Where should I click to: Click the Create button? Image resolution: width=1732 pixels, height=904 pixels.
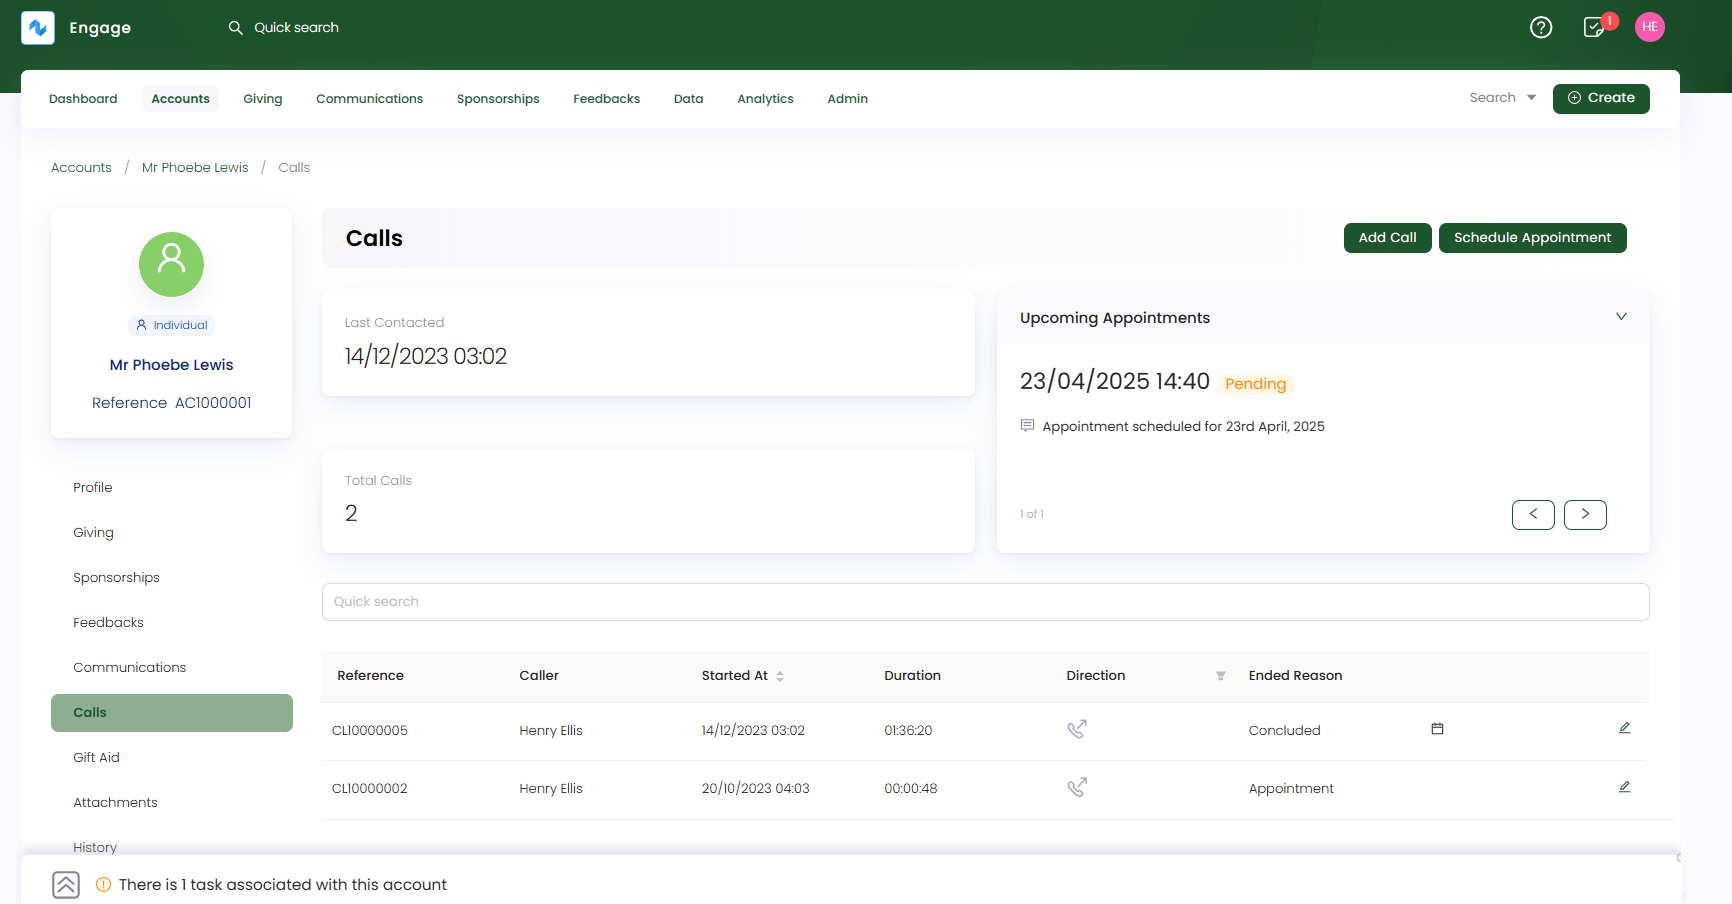[x=1601, y=98]
